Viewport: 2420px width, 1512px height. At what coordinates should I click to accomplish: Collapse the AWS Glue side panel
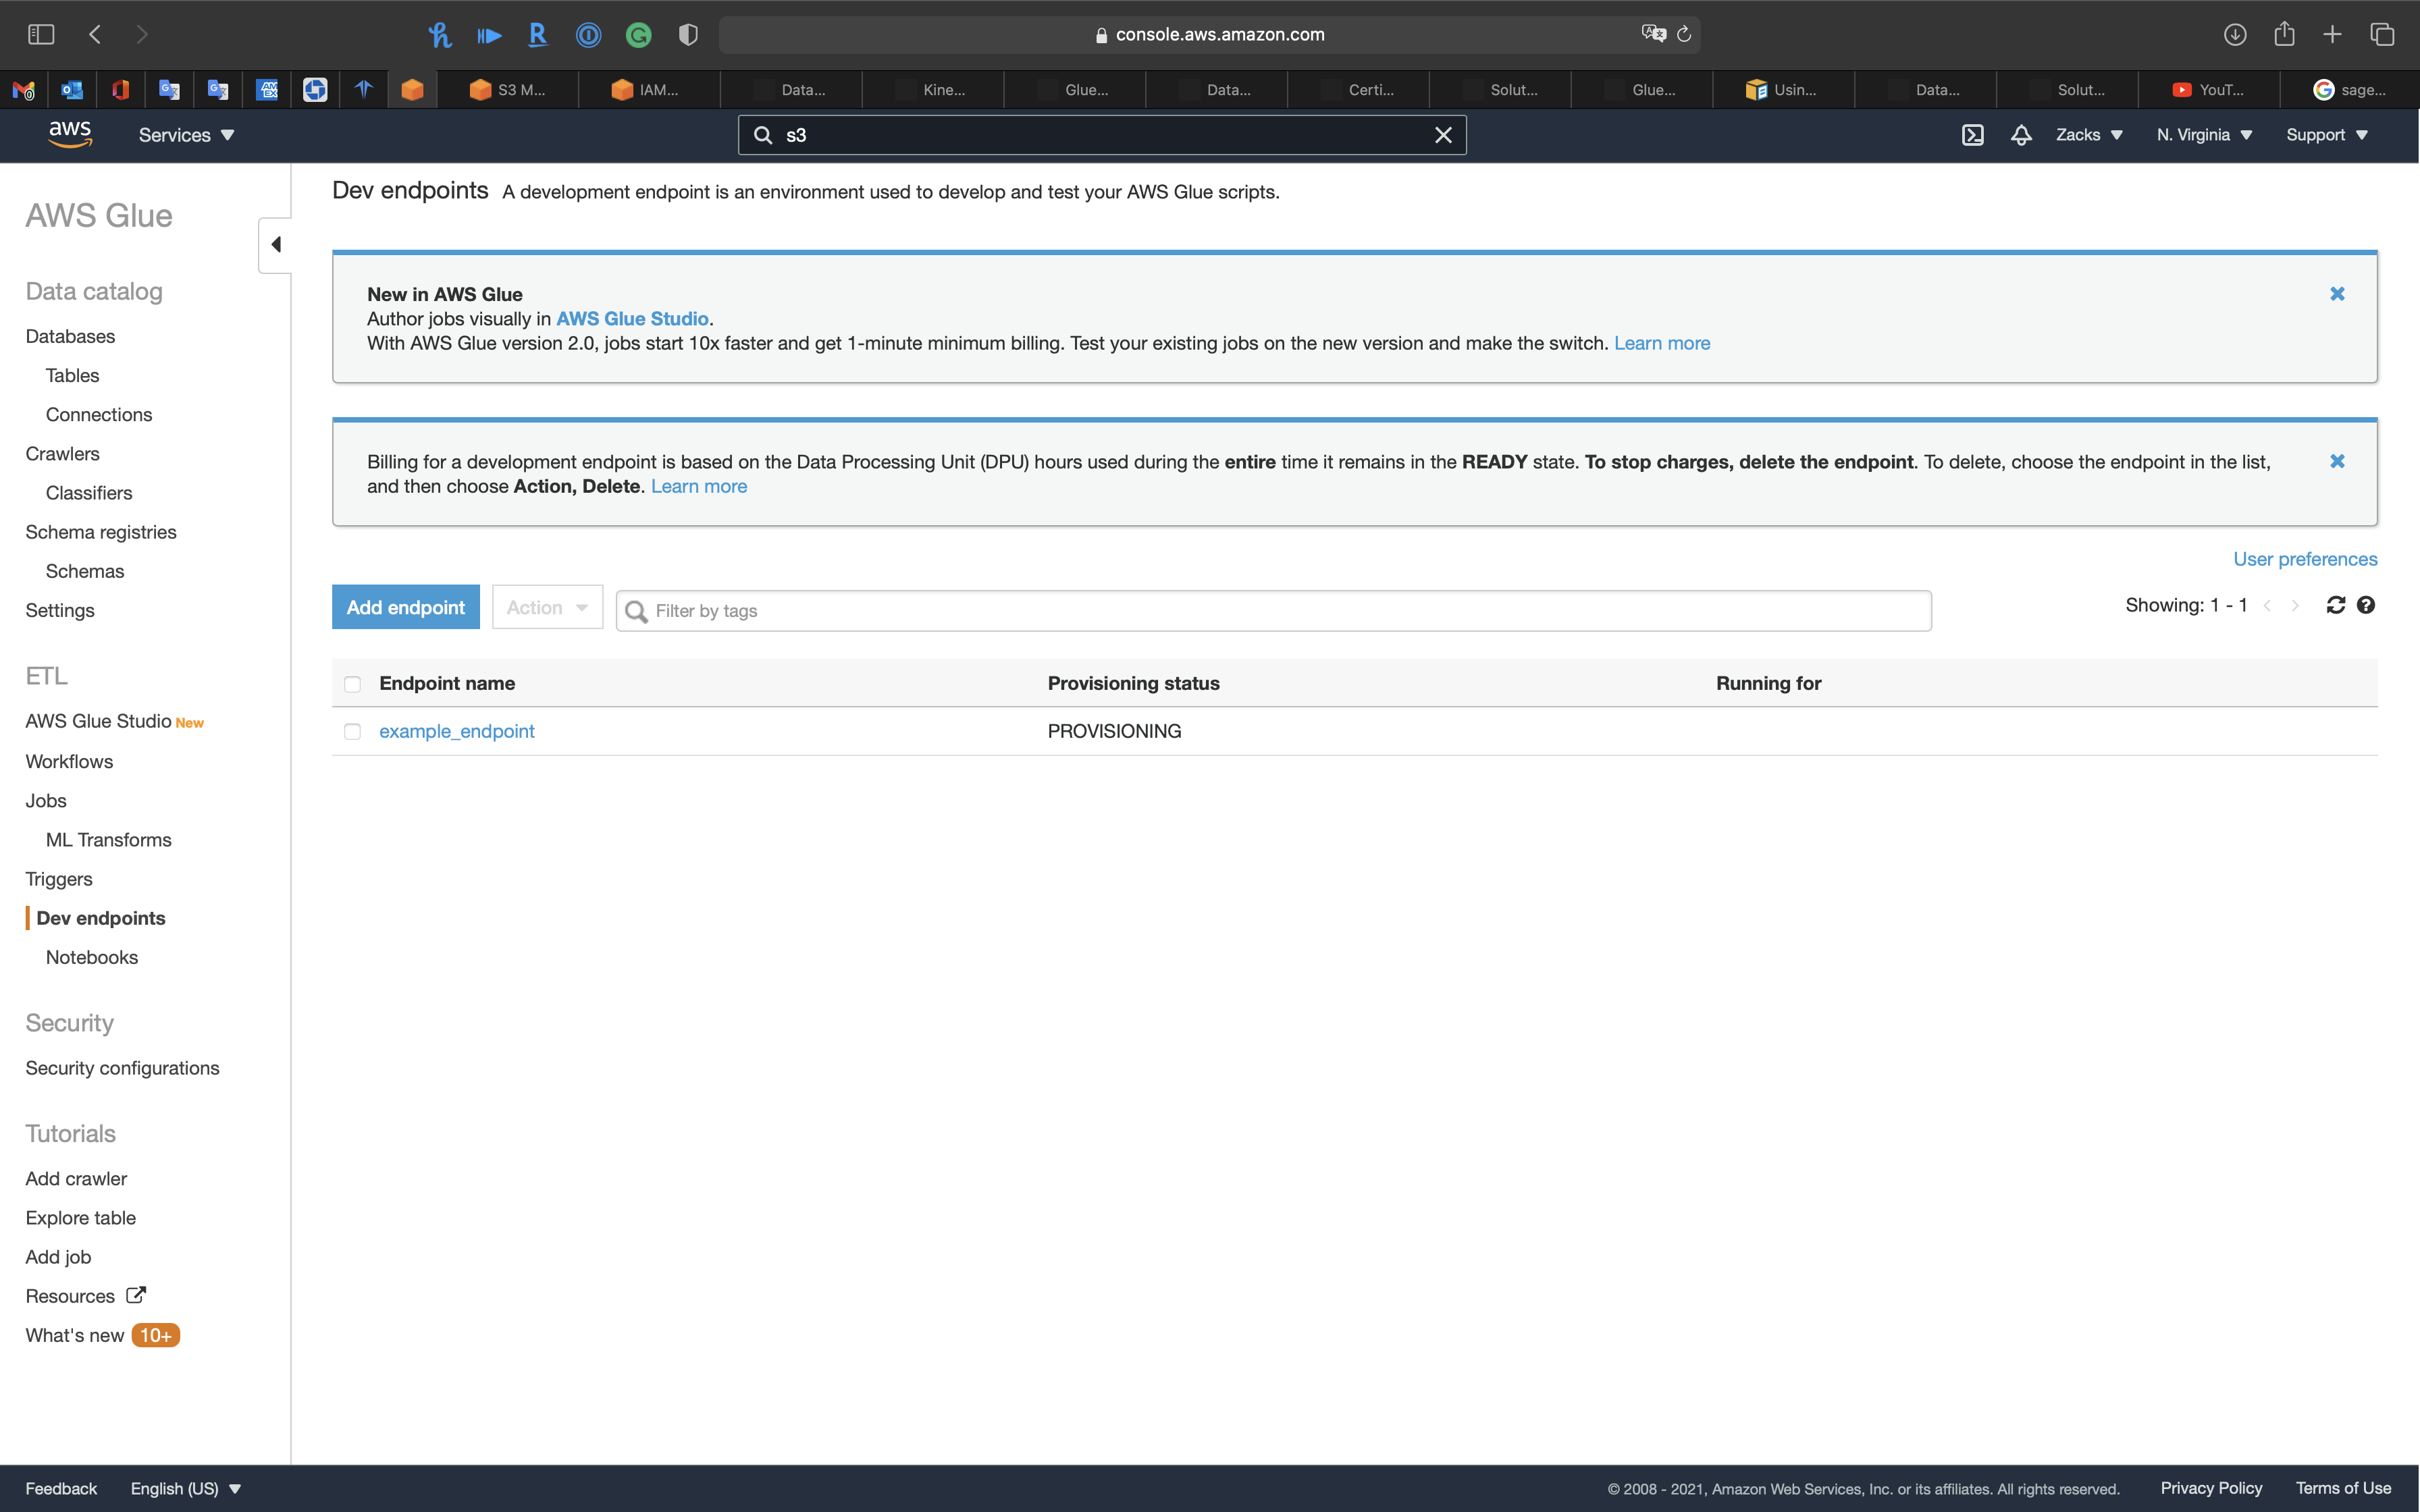pyautogui.click(x=276, y=245)
